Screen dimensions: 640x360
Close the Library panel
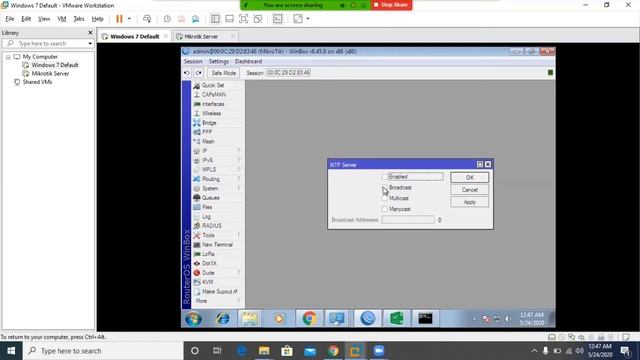90,33
